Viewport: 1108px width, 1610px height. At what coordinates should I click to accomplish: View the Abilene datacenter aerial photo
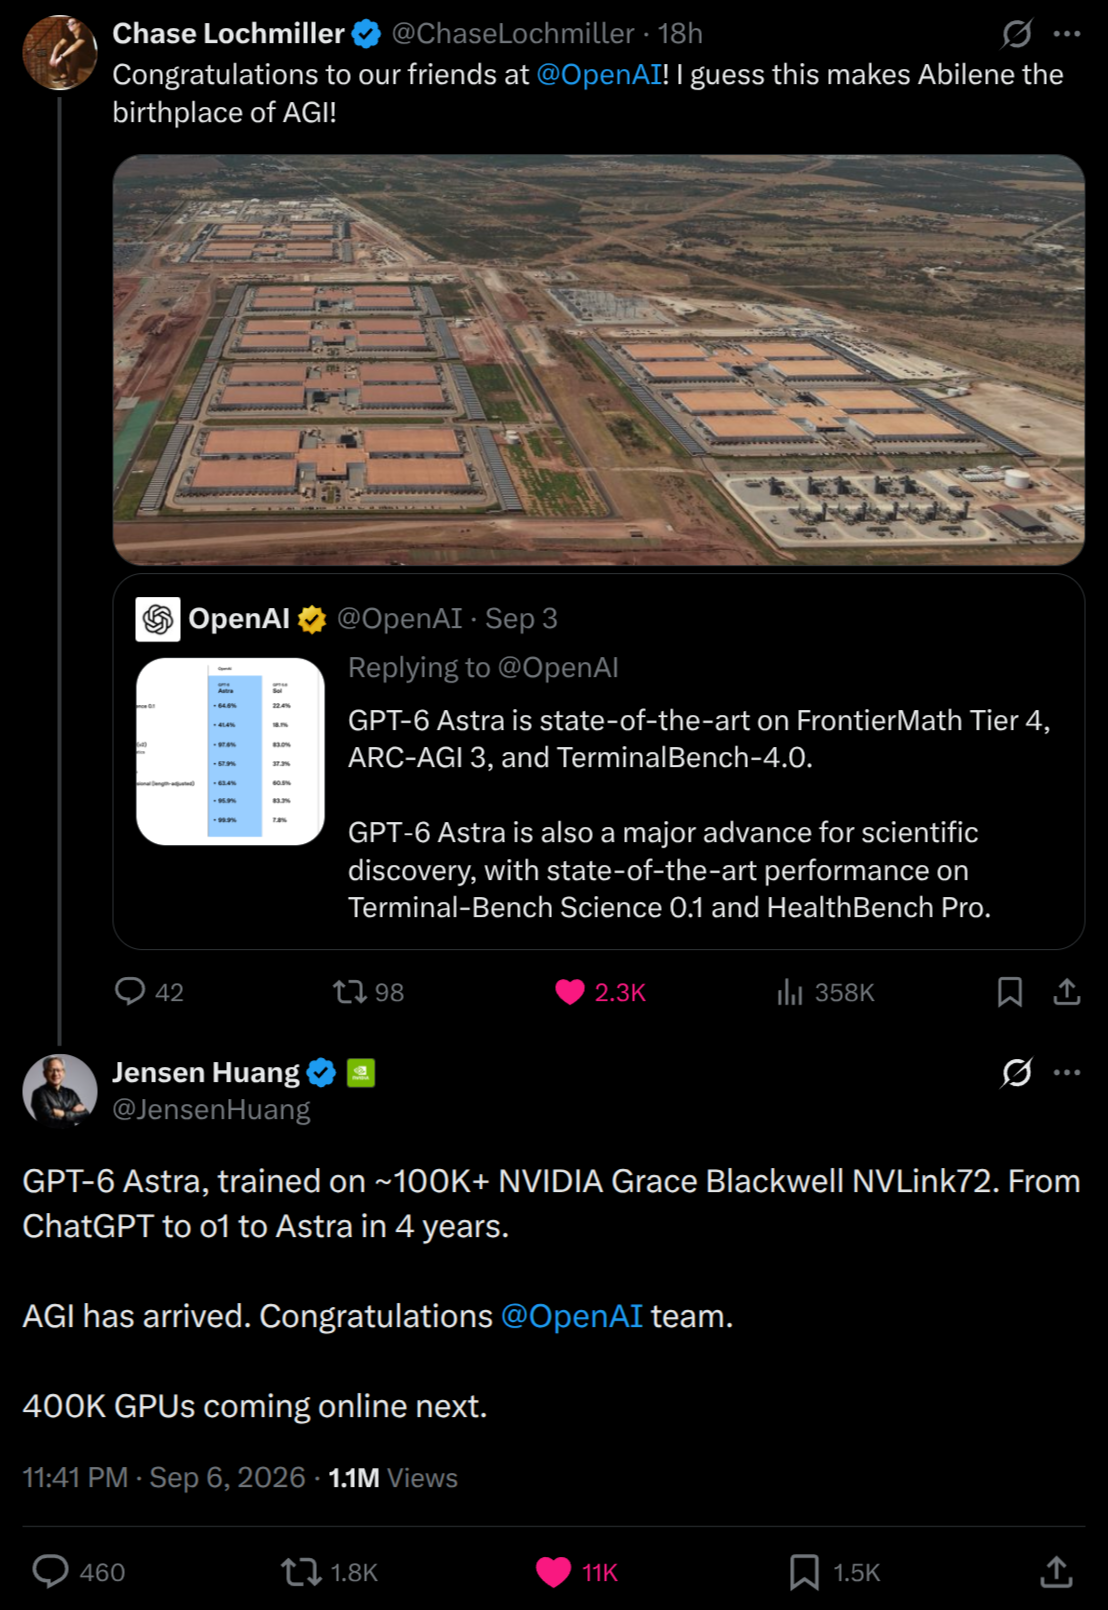(599, 360)
